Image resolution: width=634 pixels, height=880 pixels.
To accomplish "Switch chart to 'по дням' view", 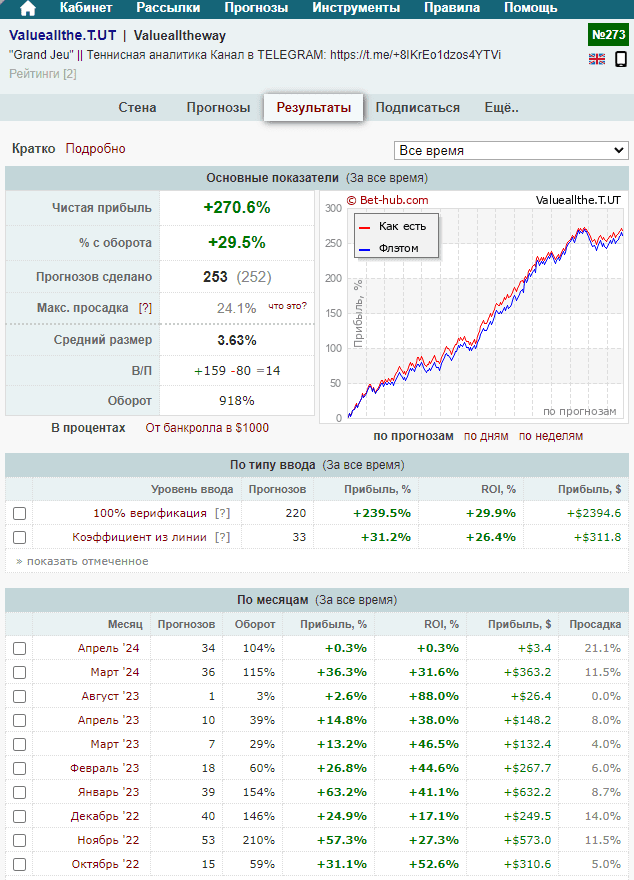I will (x=486, y=436).
